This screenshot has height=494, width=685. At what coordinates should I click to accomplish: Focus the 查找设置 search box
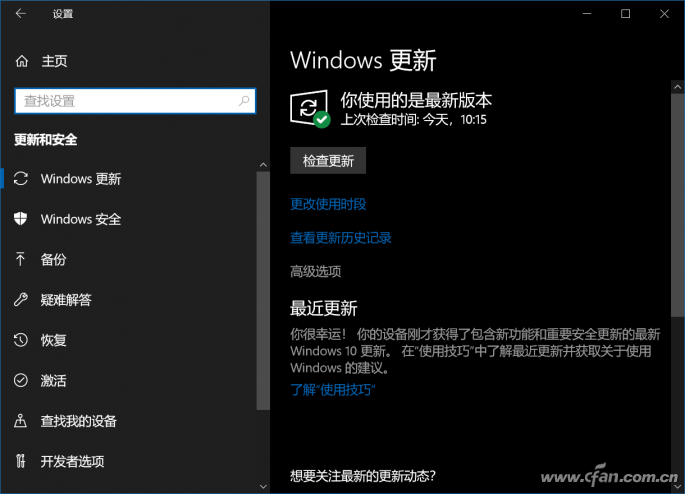coord(135,101)
